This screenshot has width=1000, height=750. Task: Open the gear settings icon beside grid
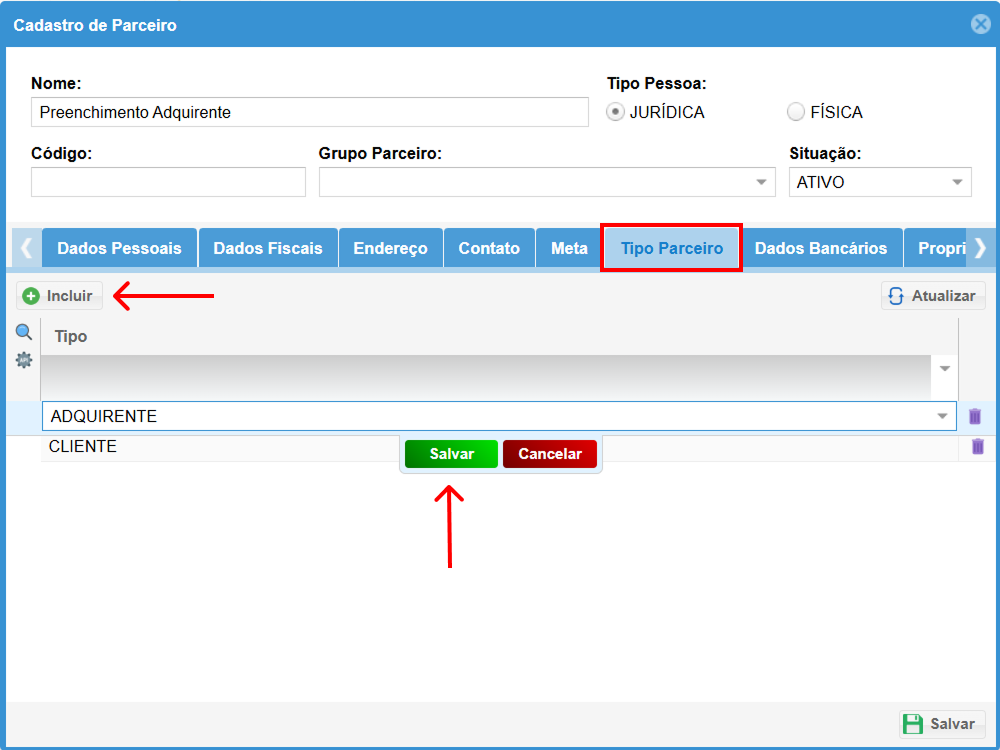[23, 360]
